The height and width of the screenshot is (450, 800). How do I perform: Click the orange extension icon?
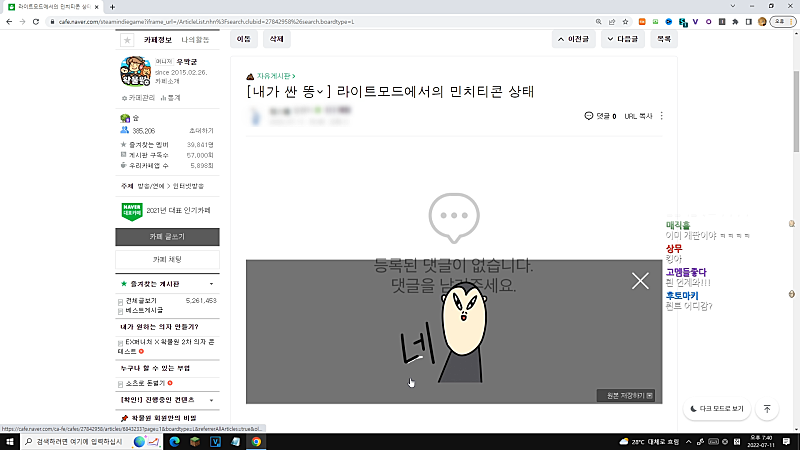[x=642, y=21]
